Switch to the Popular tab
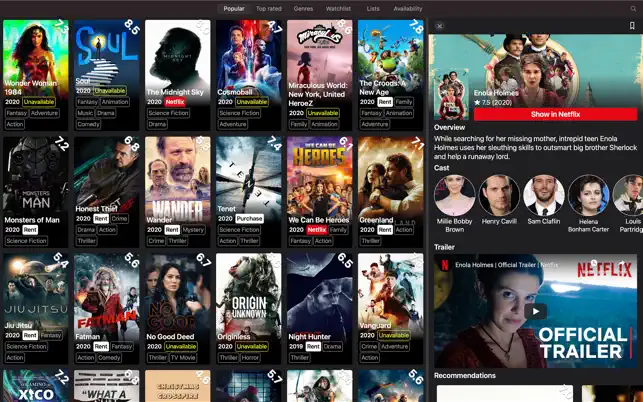Image resolution: width=643 pixels, height=402 pixels. 234,9
